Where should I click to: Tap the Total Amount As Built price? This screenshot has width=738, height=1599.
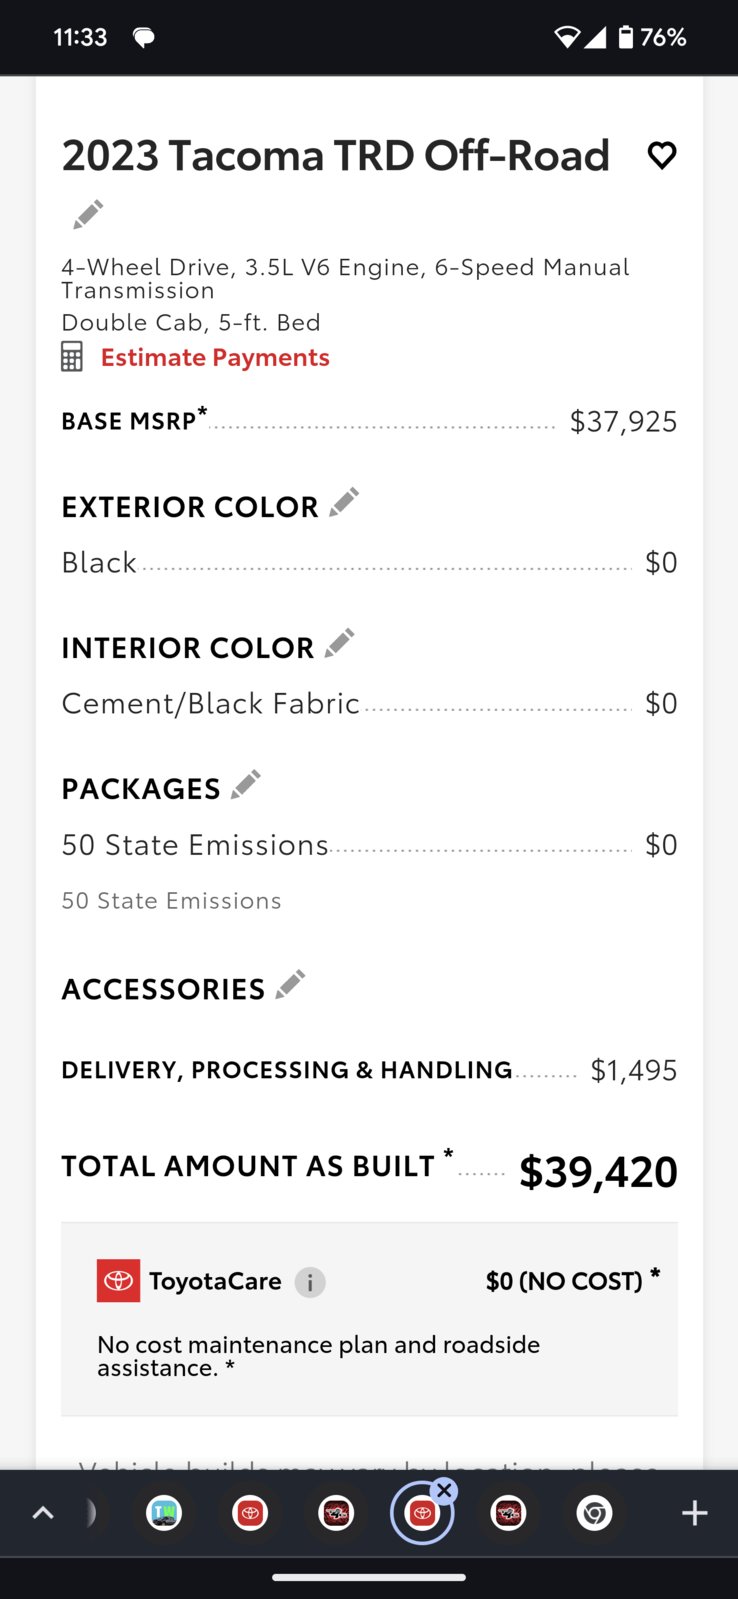click(598, 1171)
